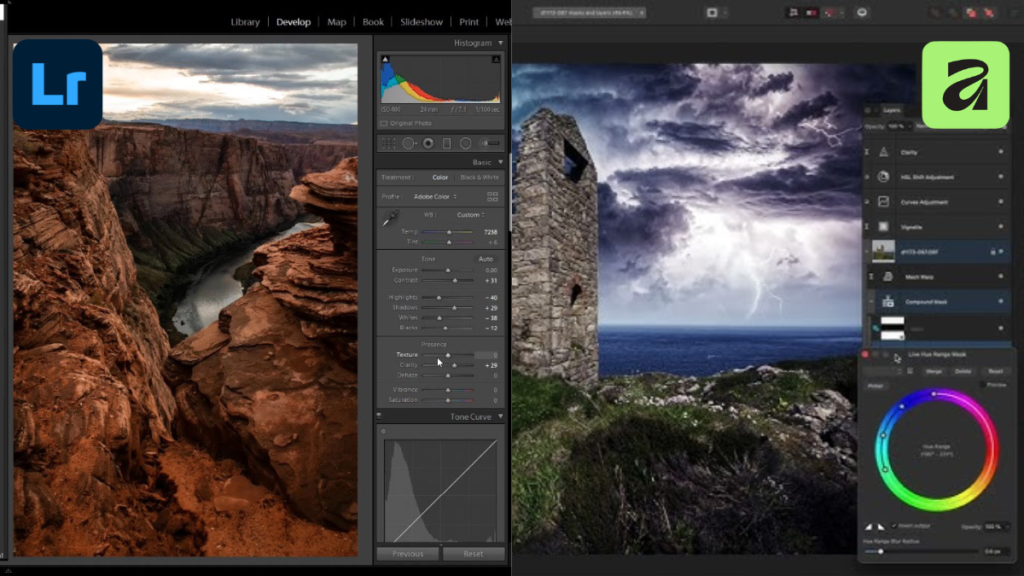This screenshot has height=576, width=1024.
Task: Click the Merge button in Live Hue Range Mask
Action: tap(934, 372)
